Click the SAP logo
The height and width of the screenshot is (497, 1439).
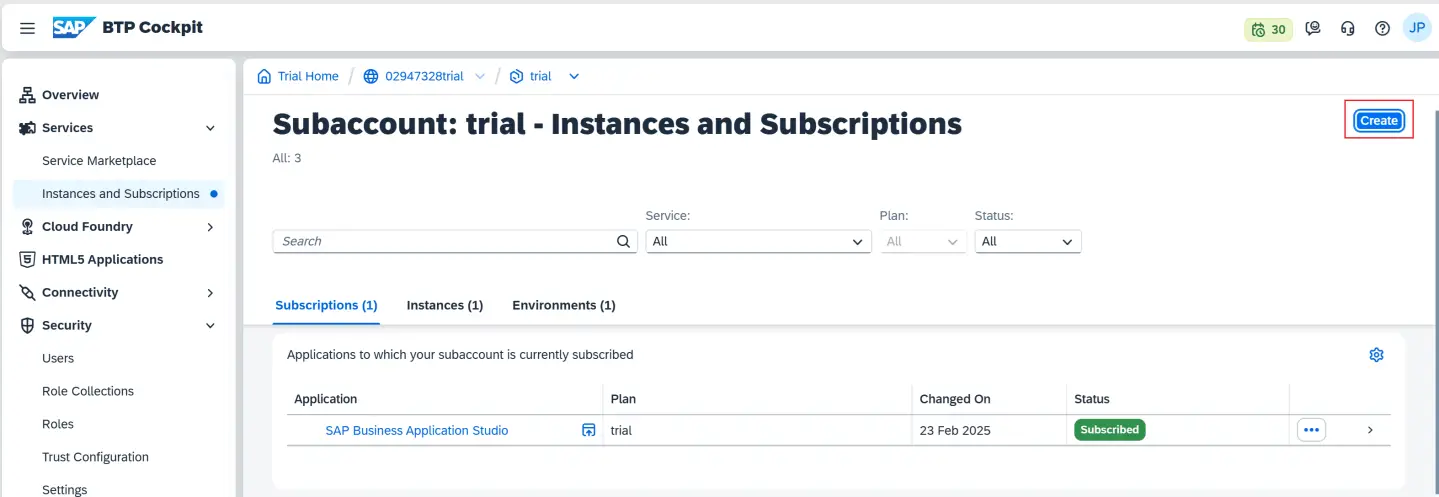74,27
